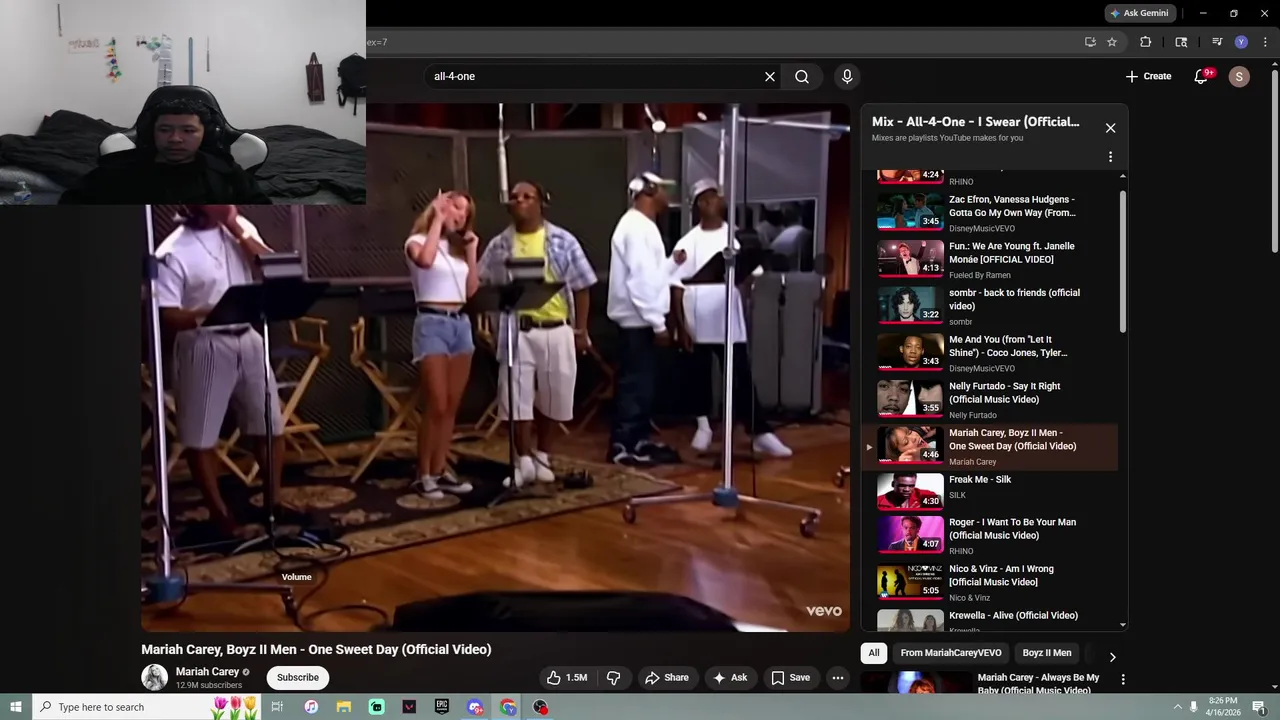Open the Chrome three-dot menu

point(1265,42)
